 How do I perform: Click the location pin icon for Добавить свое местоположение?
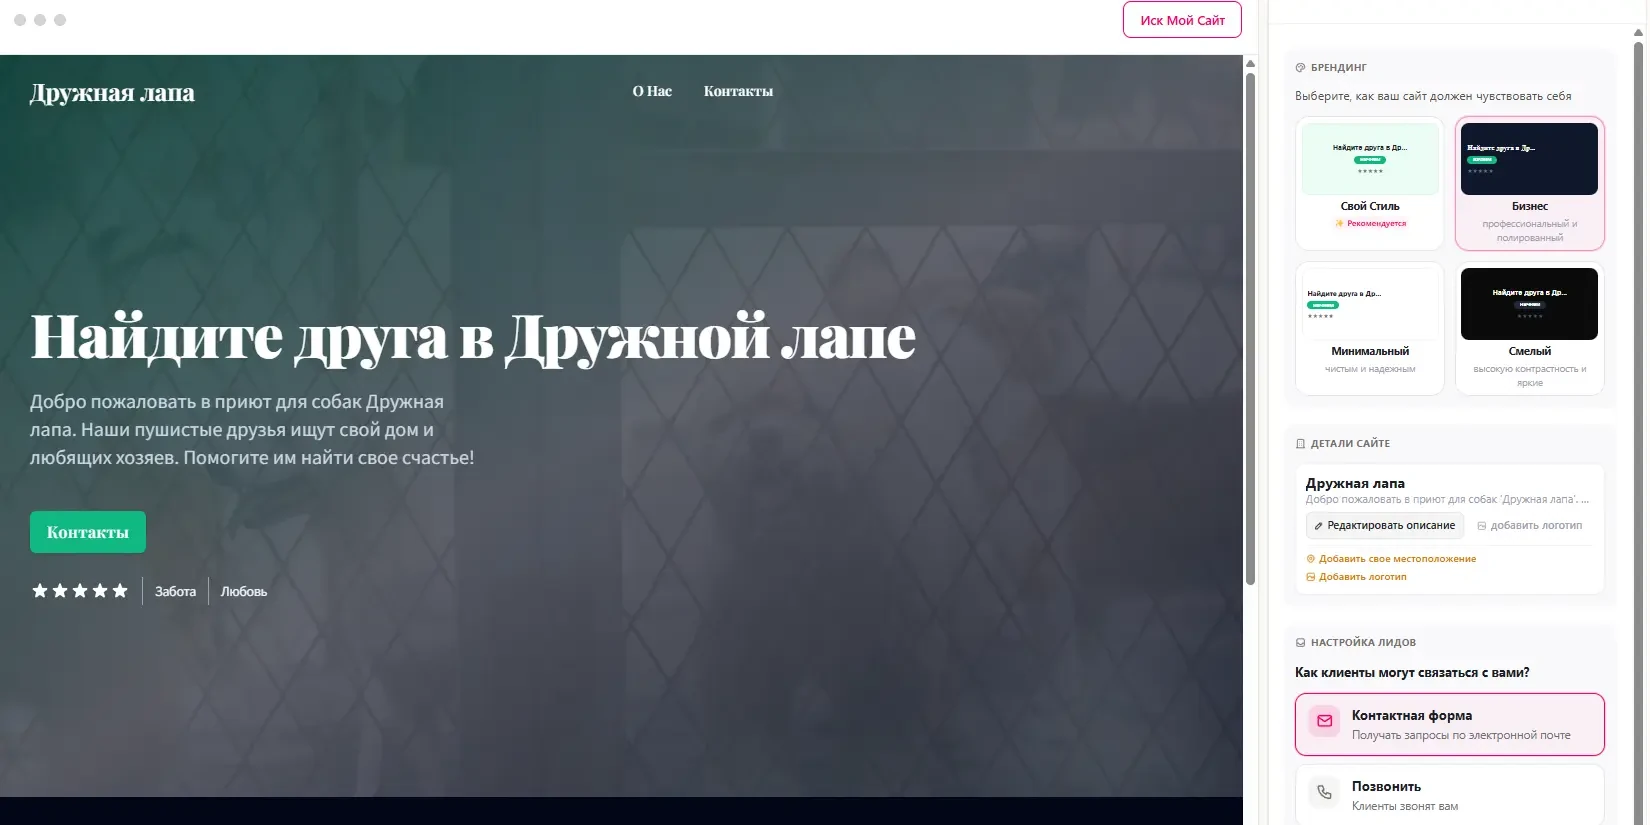point(1311,559)
